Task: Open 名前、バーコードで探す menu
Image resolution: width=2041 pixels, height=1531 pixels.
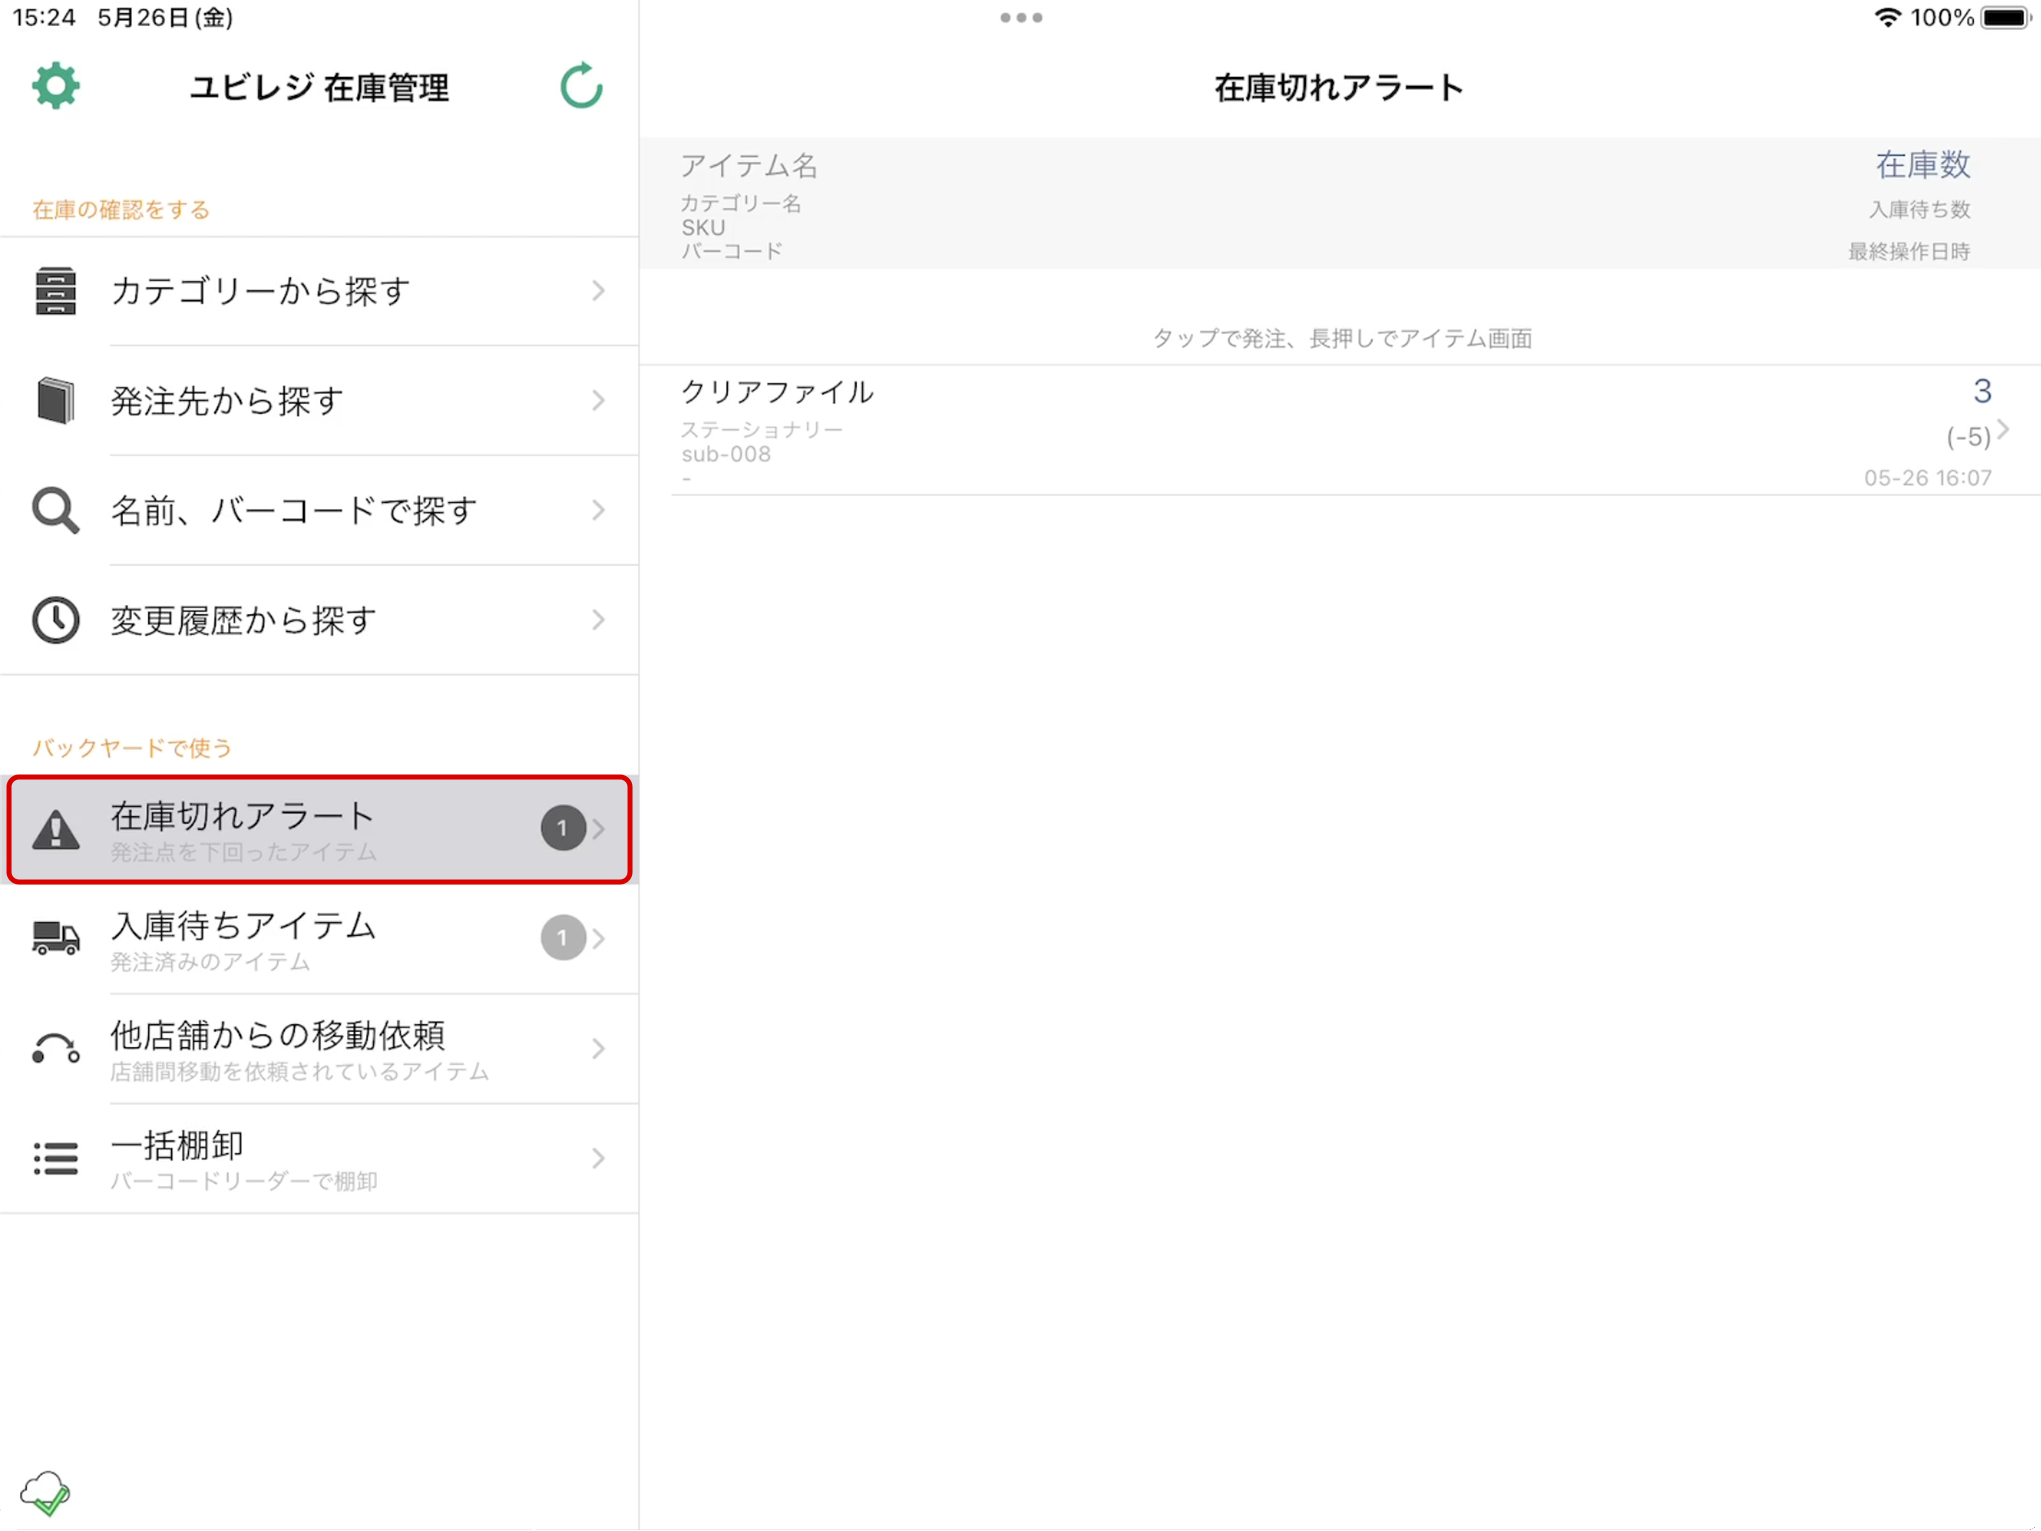Action: [x=319, y=510]
